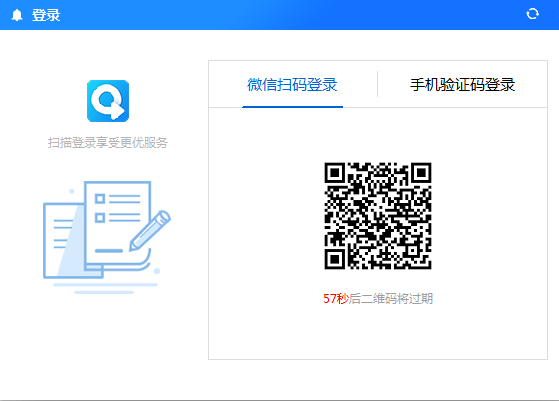Click the QR code's top-left finder square
This screenshot has height=401, width=559.
[334, 173]
